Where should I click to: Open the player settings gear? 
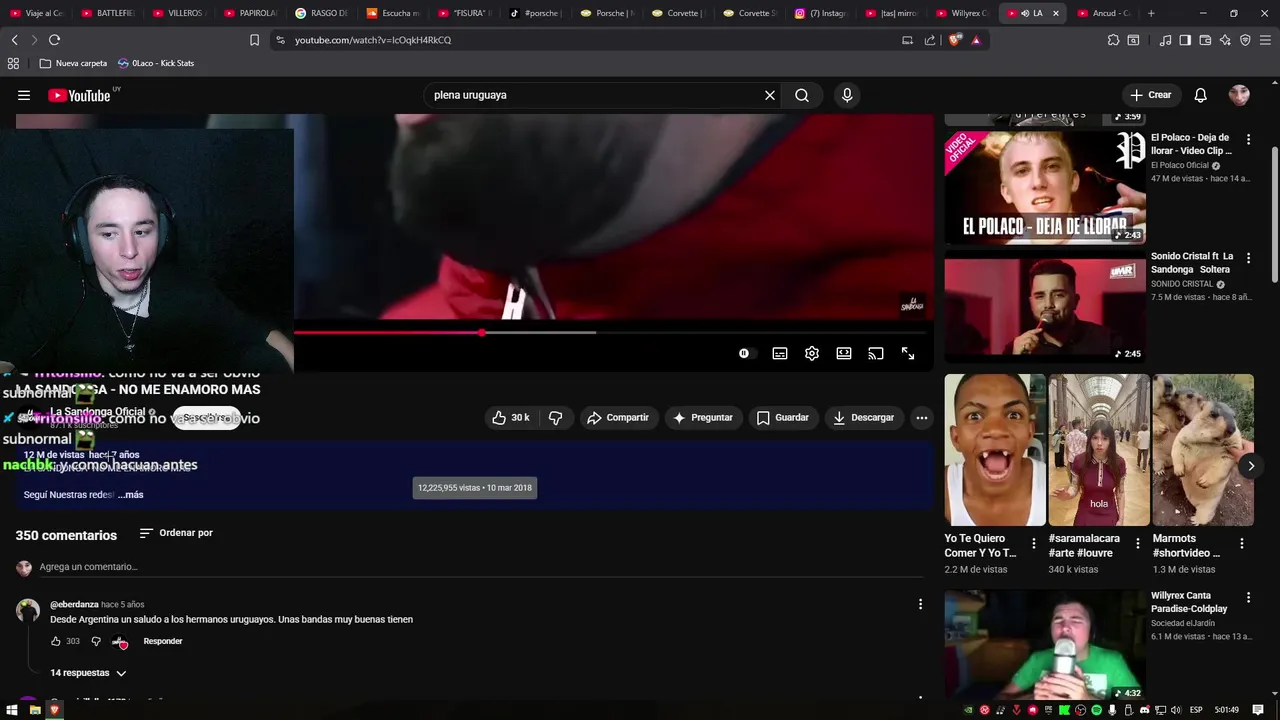[x=812, y=353]
